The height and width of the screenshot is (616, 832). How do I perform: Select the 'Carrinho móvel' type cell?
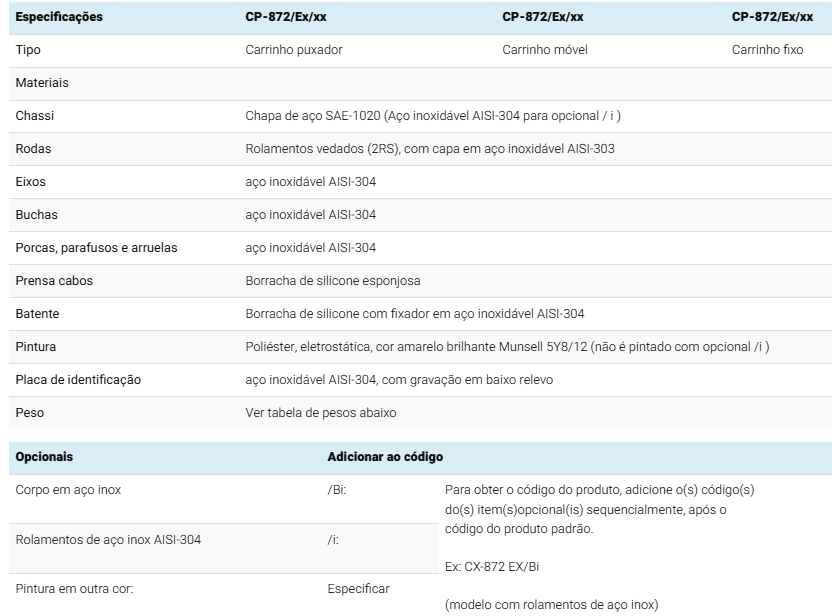(x=544, y=50)
